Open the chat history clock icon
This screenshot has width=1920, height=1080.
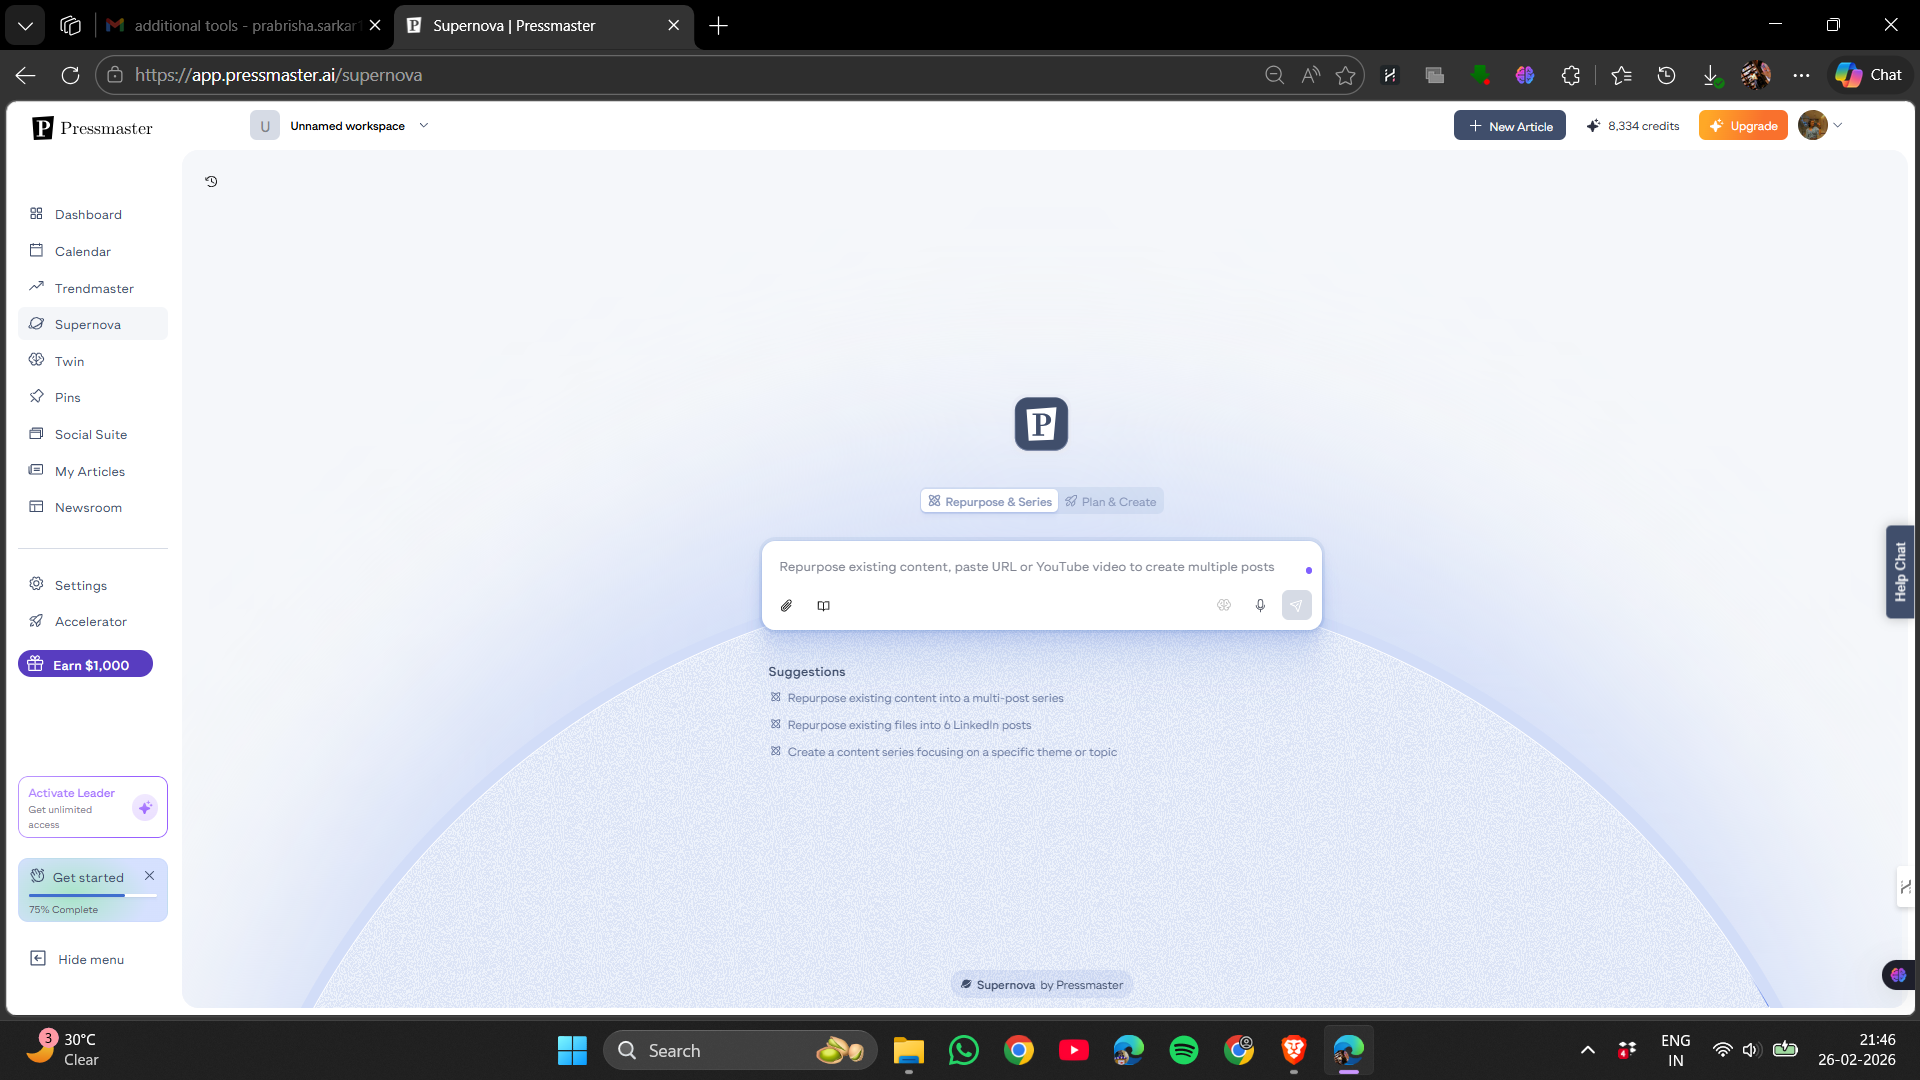tap(211, 182)
